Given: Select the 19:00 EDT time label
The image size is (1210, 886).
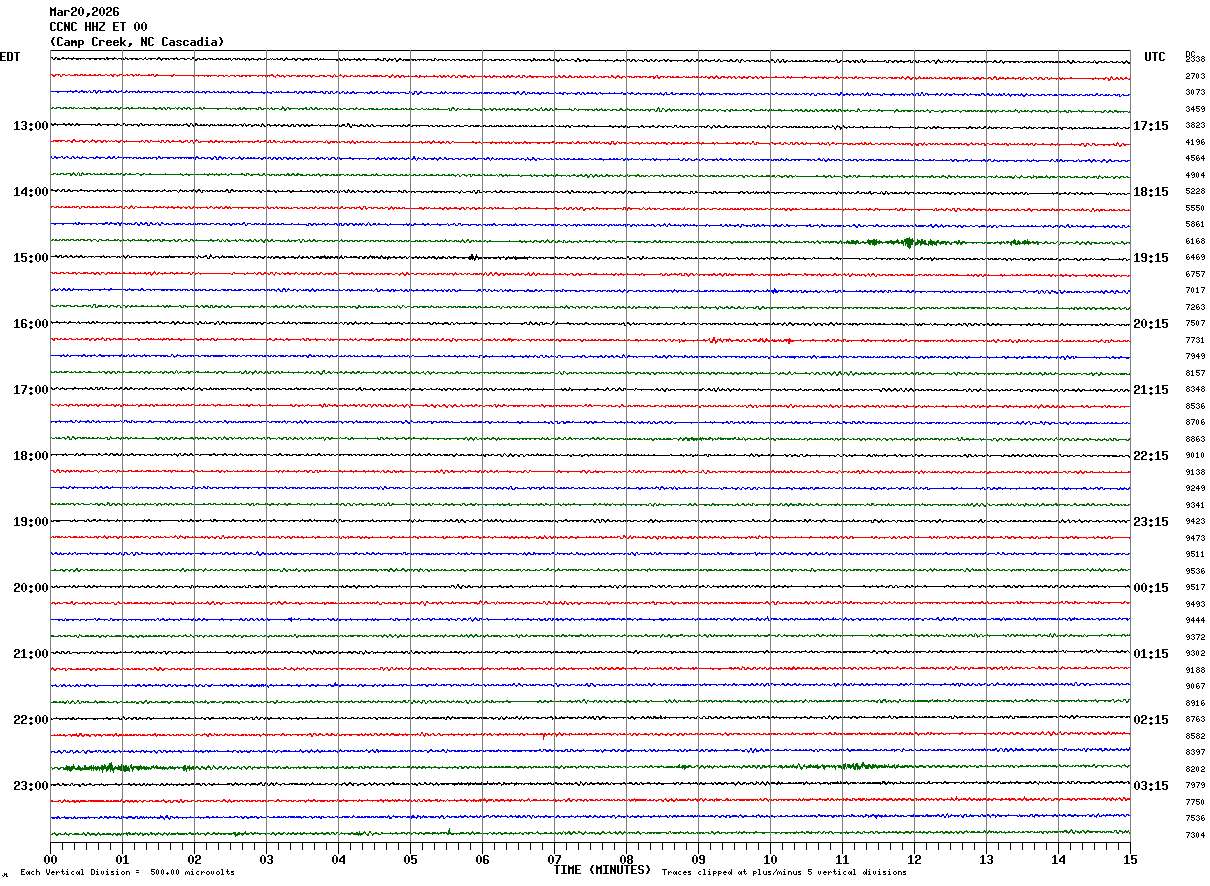Looking at the screenshot, I should pos(30,522).
